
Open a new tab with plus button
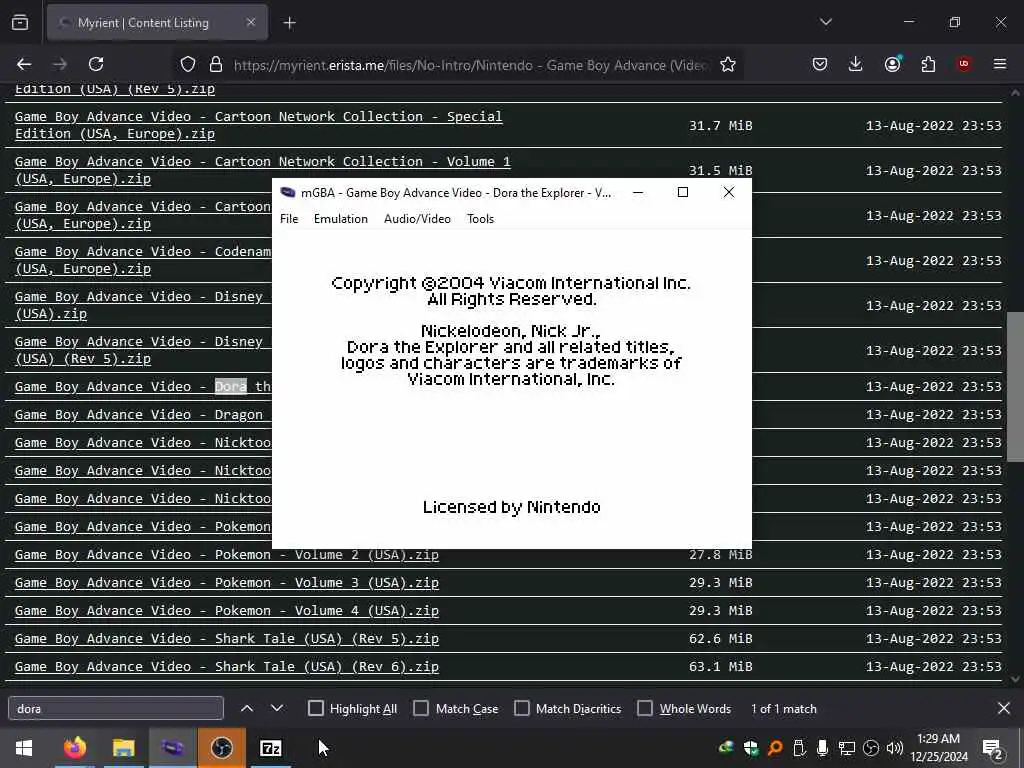tap(289, 23)
